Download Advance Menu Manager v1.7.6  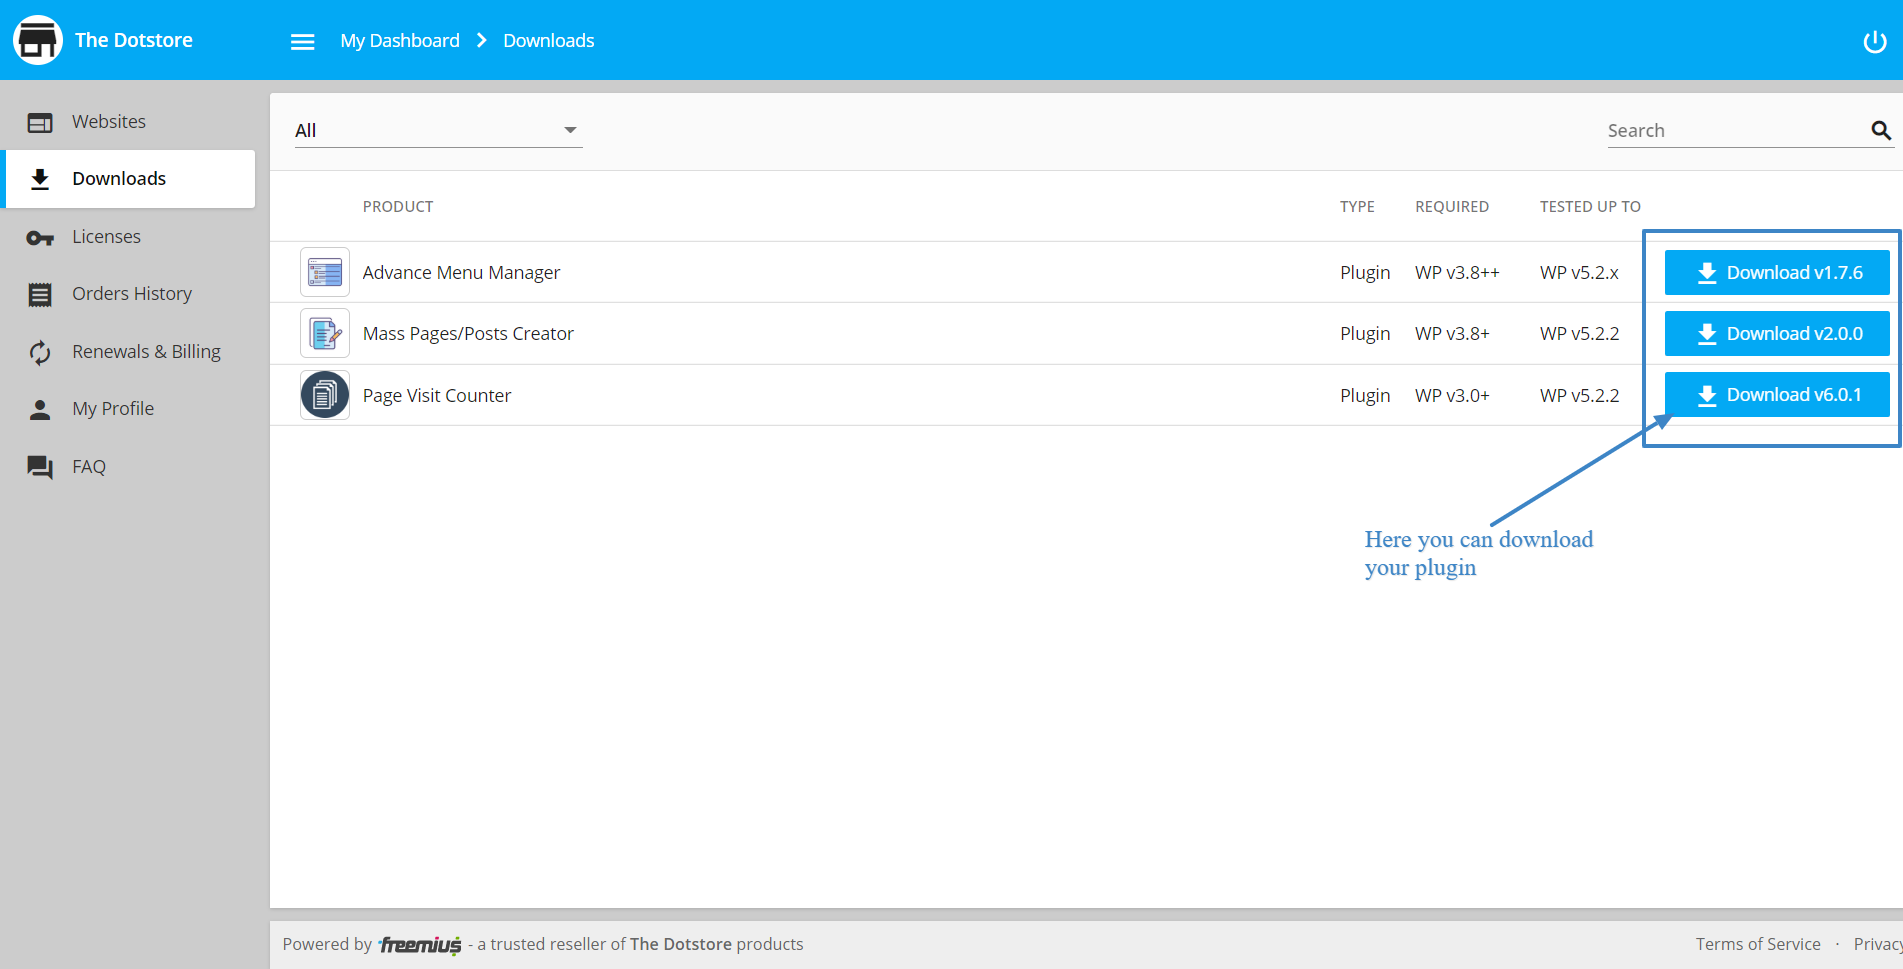1777,272
